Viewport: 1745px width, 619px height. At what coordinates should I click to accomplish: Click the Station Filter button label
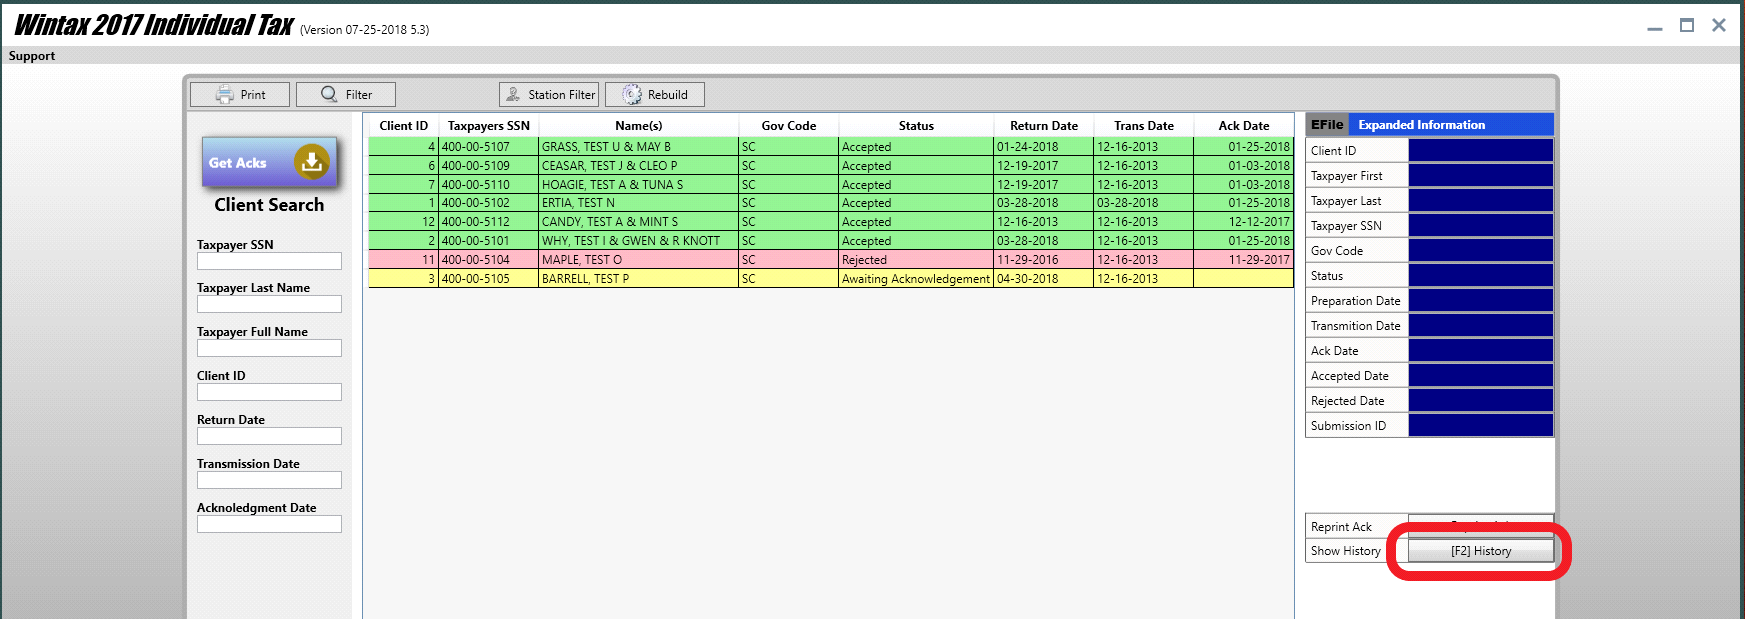(x=562, y=95)
